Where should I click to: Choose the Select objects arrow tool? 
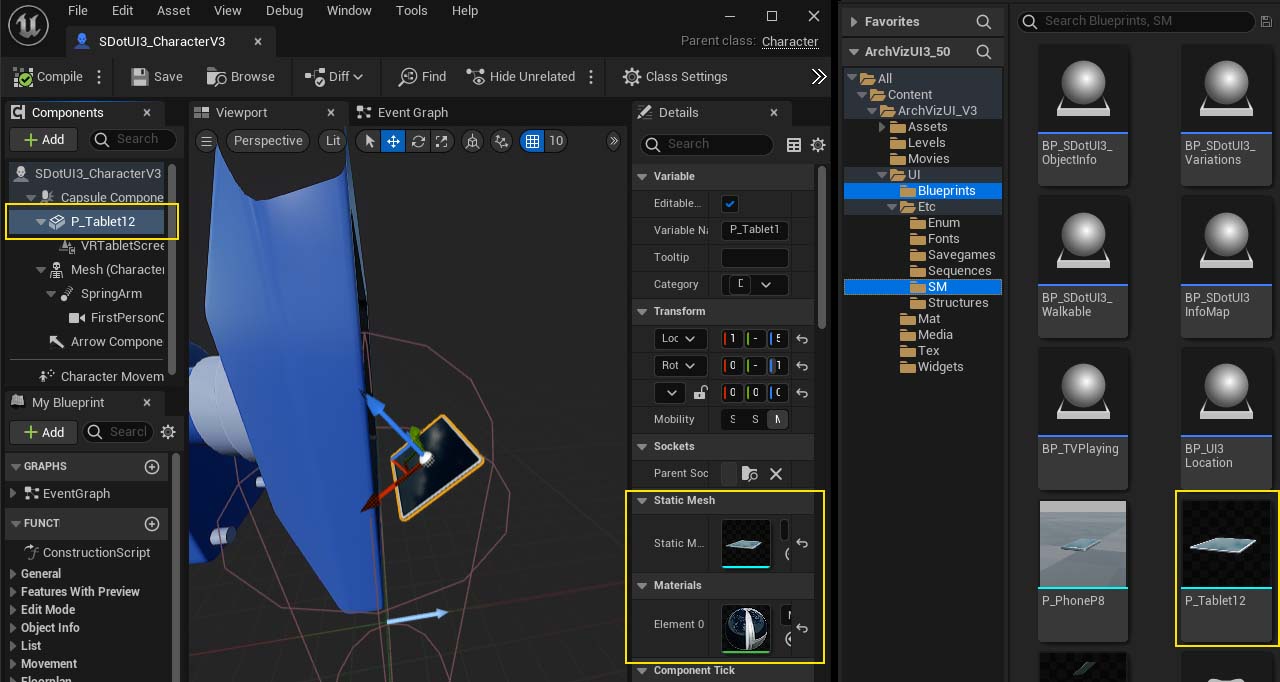tap(370, 141)
